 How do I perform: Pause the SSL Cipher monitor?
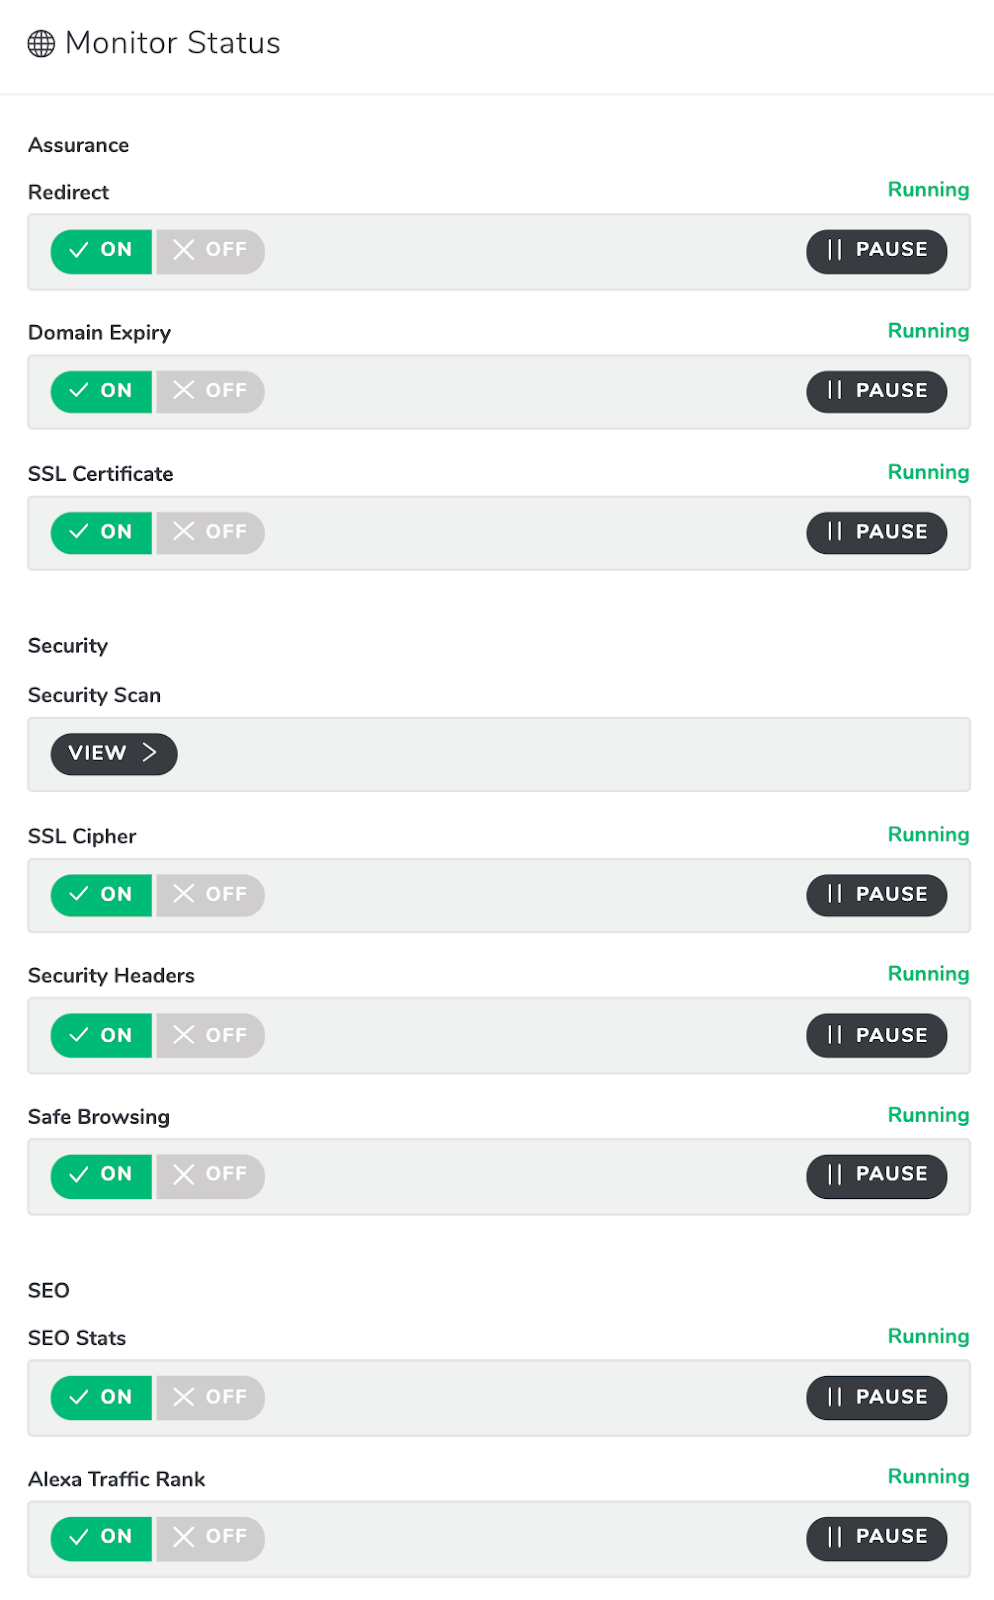coord(876,894)
